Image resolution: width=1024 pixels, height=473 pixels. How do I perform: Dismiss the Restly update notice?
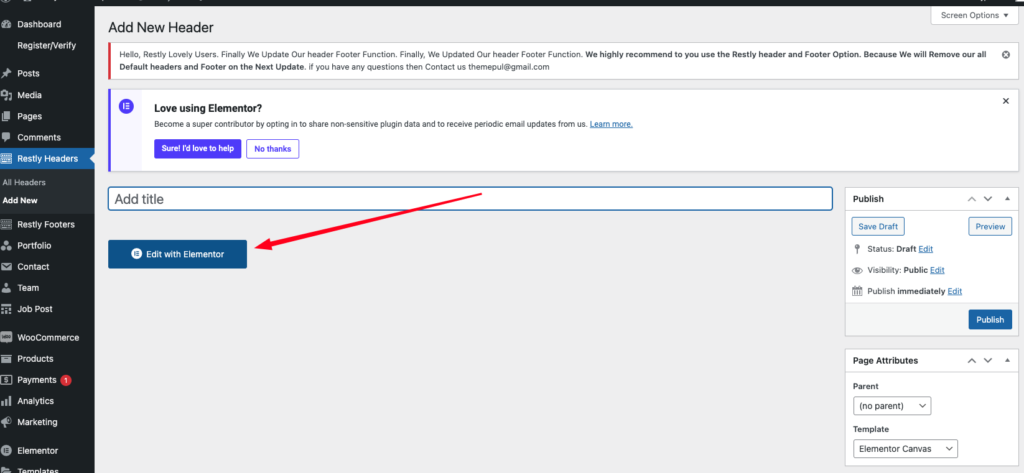click(x=1005, y=54)
